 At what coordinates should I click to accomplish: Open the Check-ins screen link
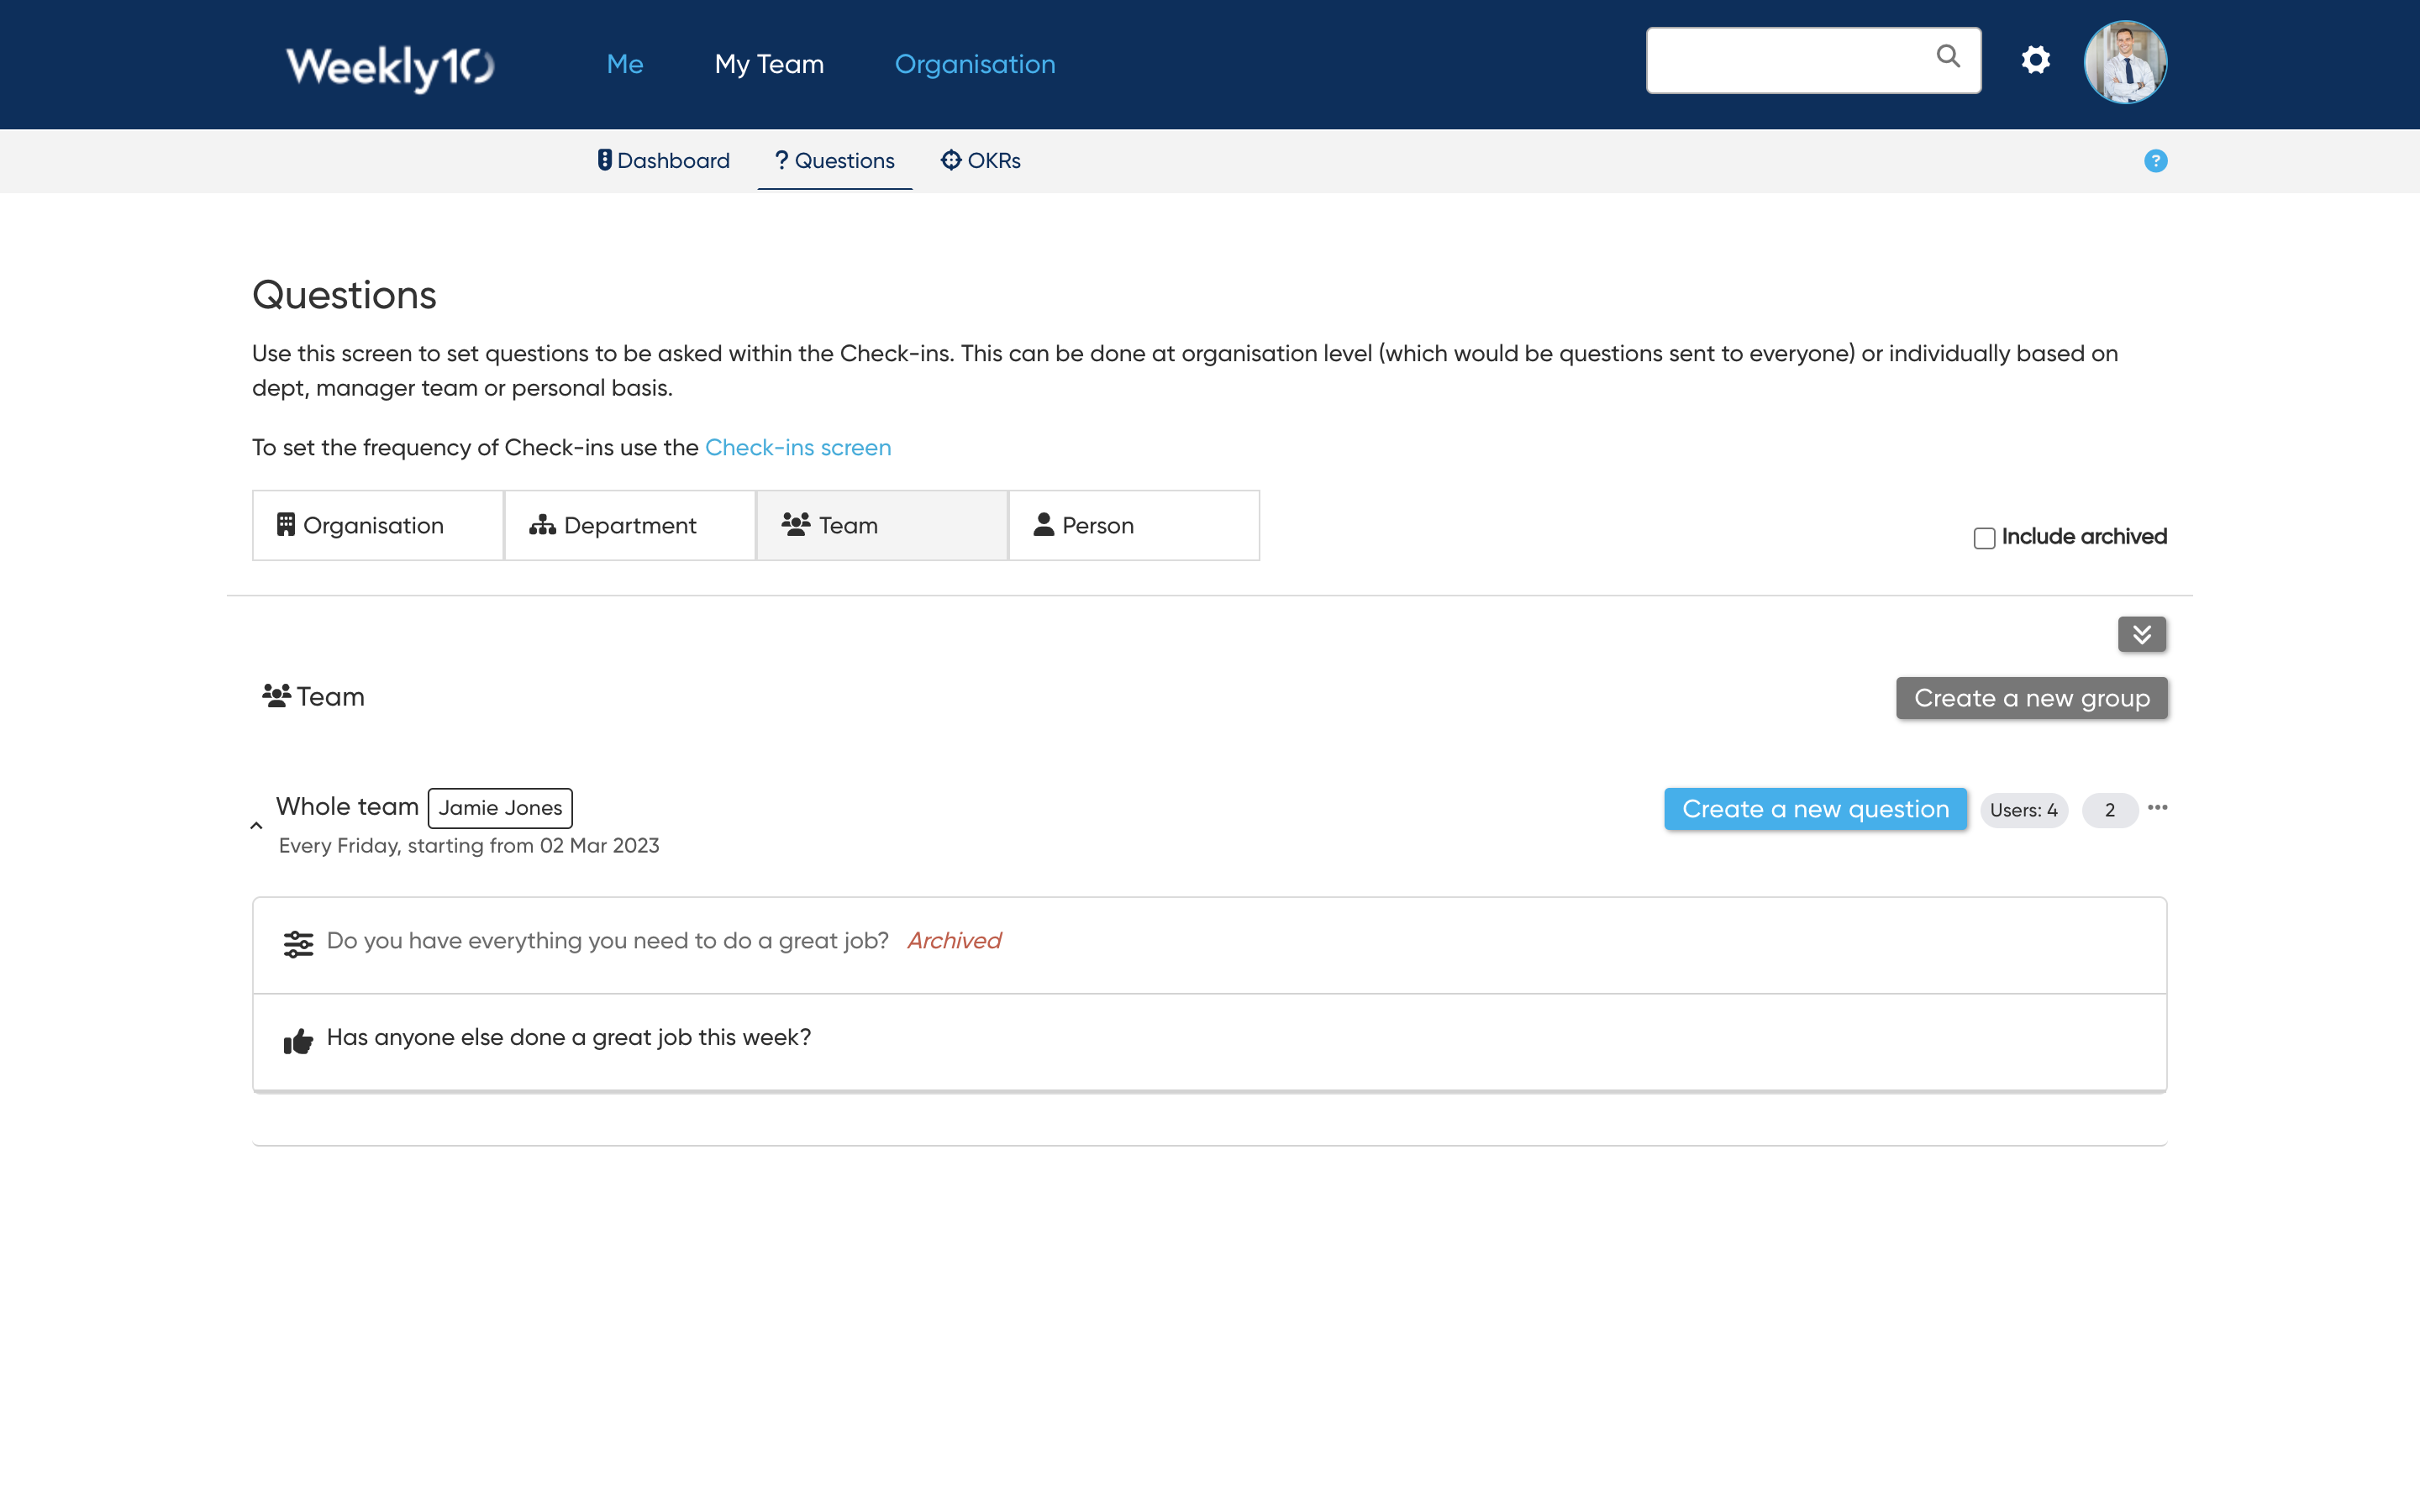point(798,446)
